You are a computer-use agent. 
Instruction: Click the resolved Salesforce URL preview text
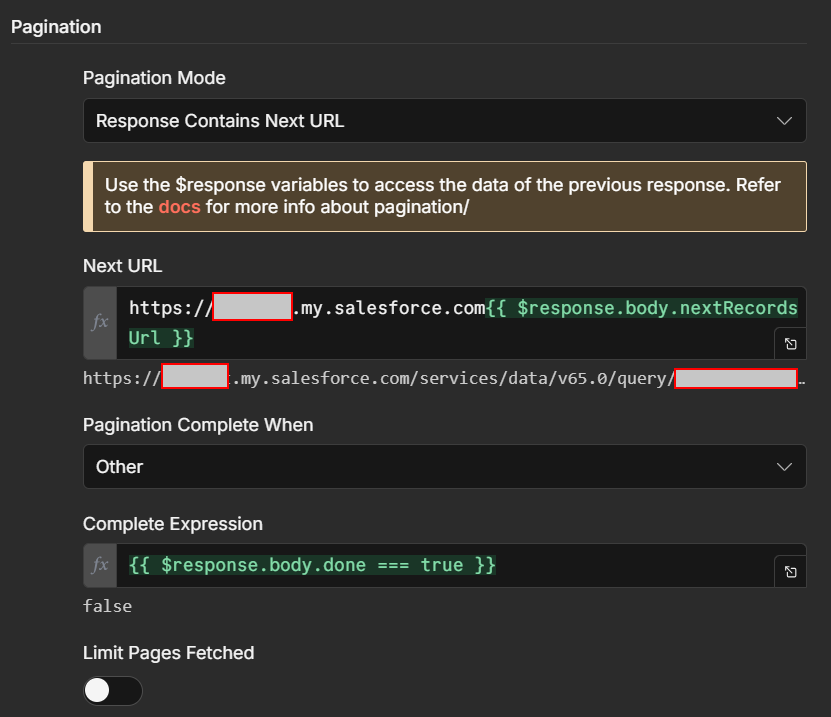tap(450, 379)
